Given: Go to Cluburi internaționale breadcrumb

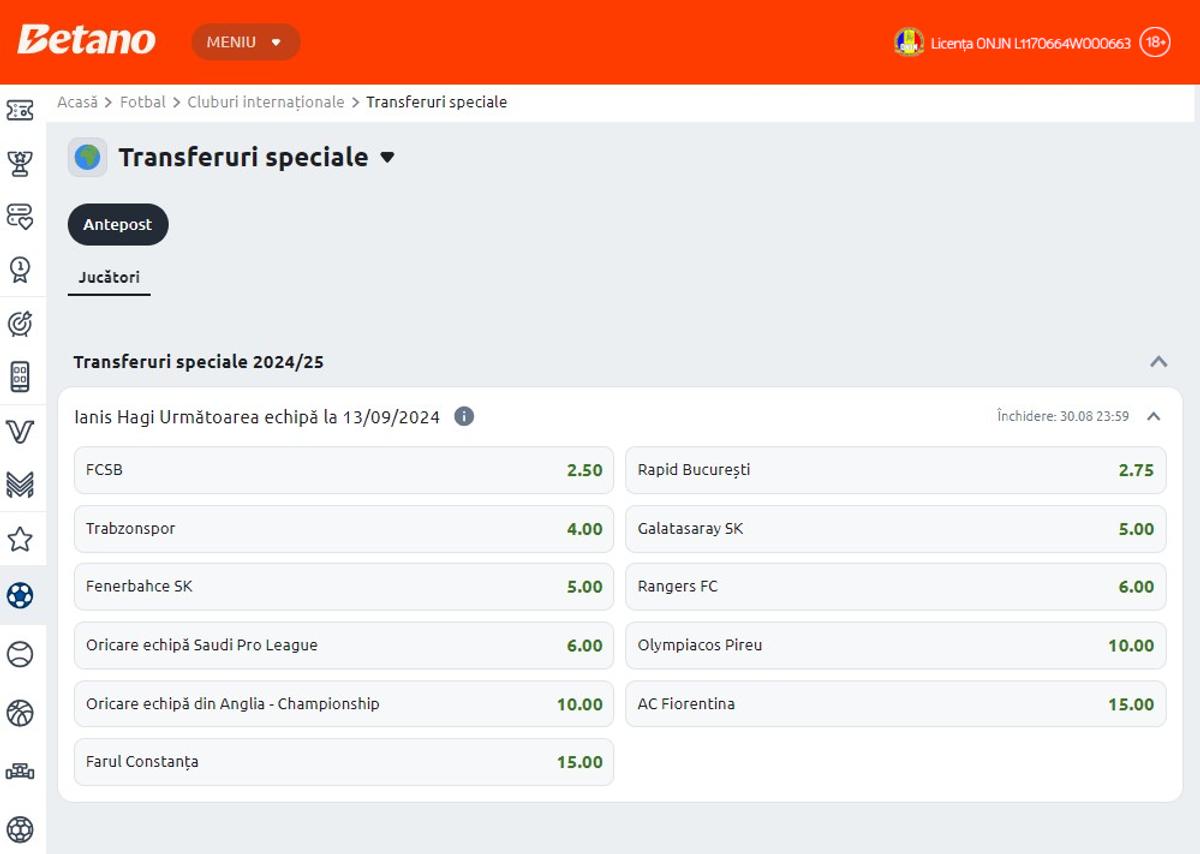Looking at the screenshot, I should [266, 102].
